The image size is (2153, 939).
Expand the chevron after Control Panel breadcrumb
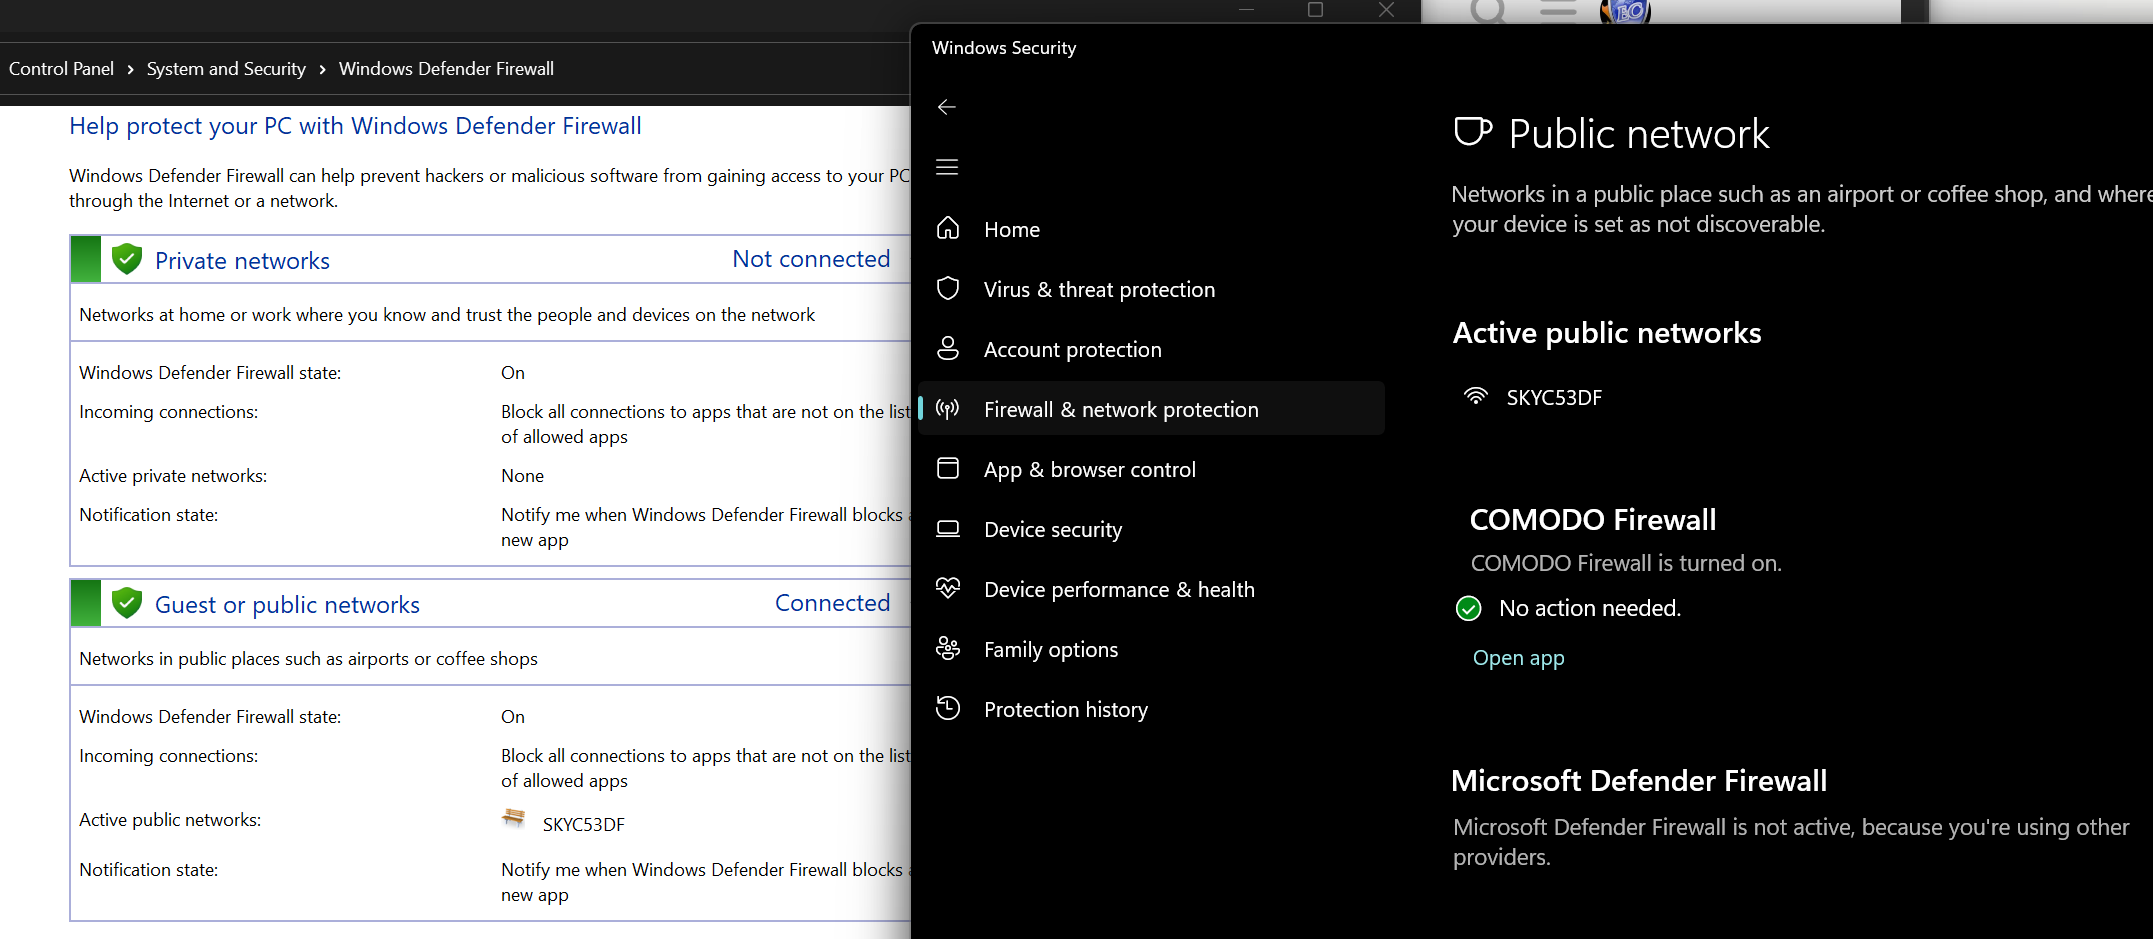pyautogui.click(x=130, y=69)
